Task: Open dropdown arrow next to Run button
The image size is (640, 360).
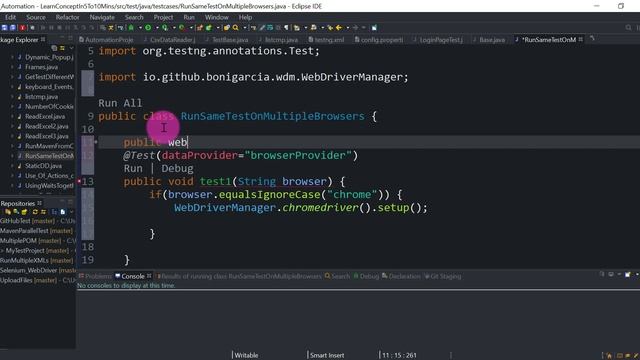Action: (157, 28)
